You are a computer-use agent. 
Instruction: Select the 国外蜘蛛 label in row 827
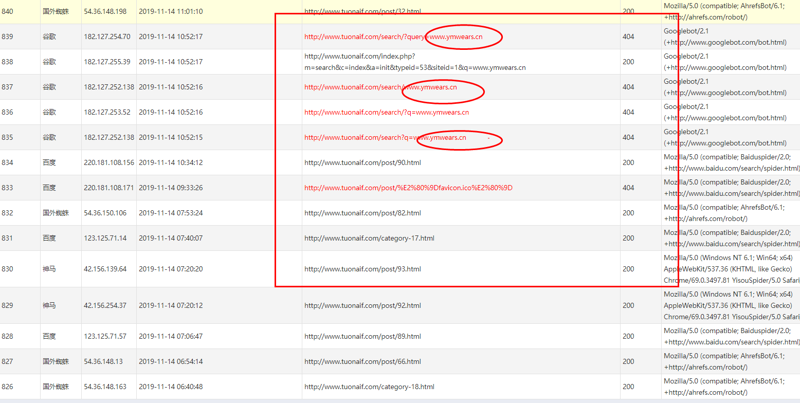(x=56, y=362)
